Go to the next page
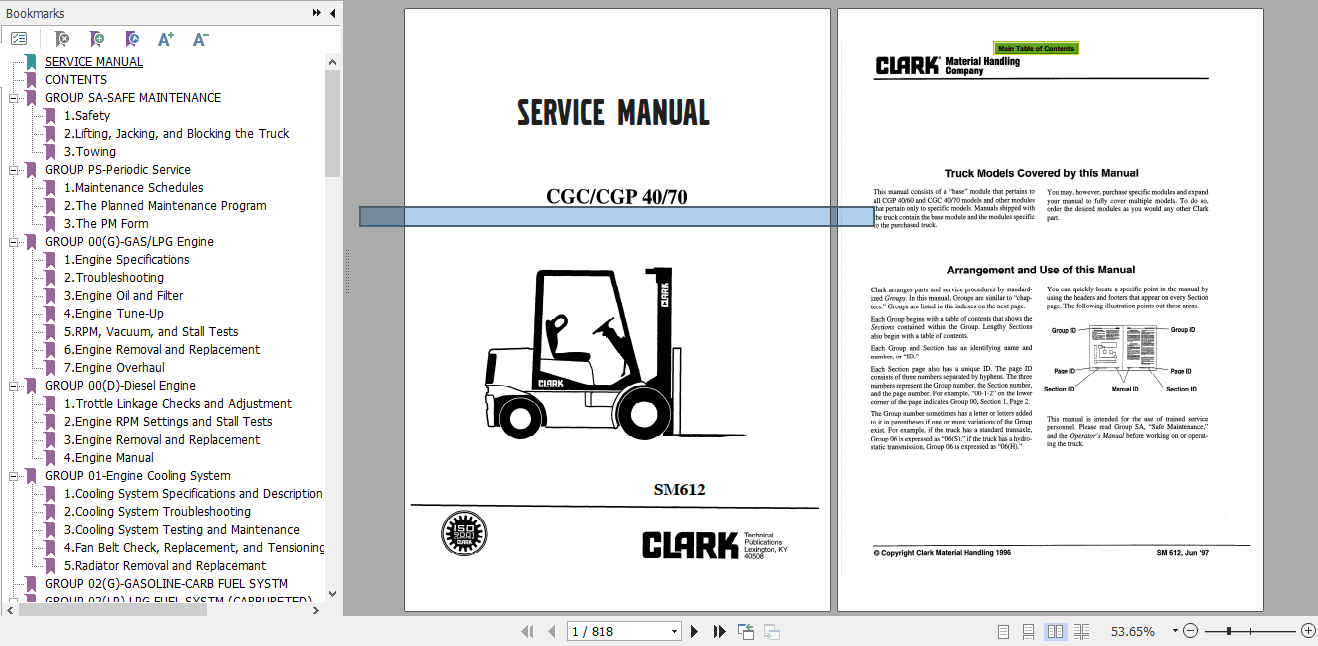This screenshot has height=646, width=1318. click(695, 631)
